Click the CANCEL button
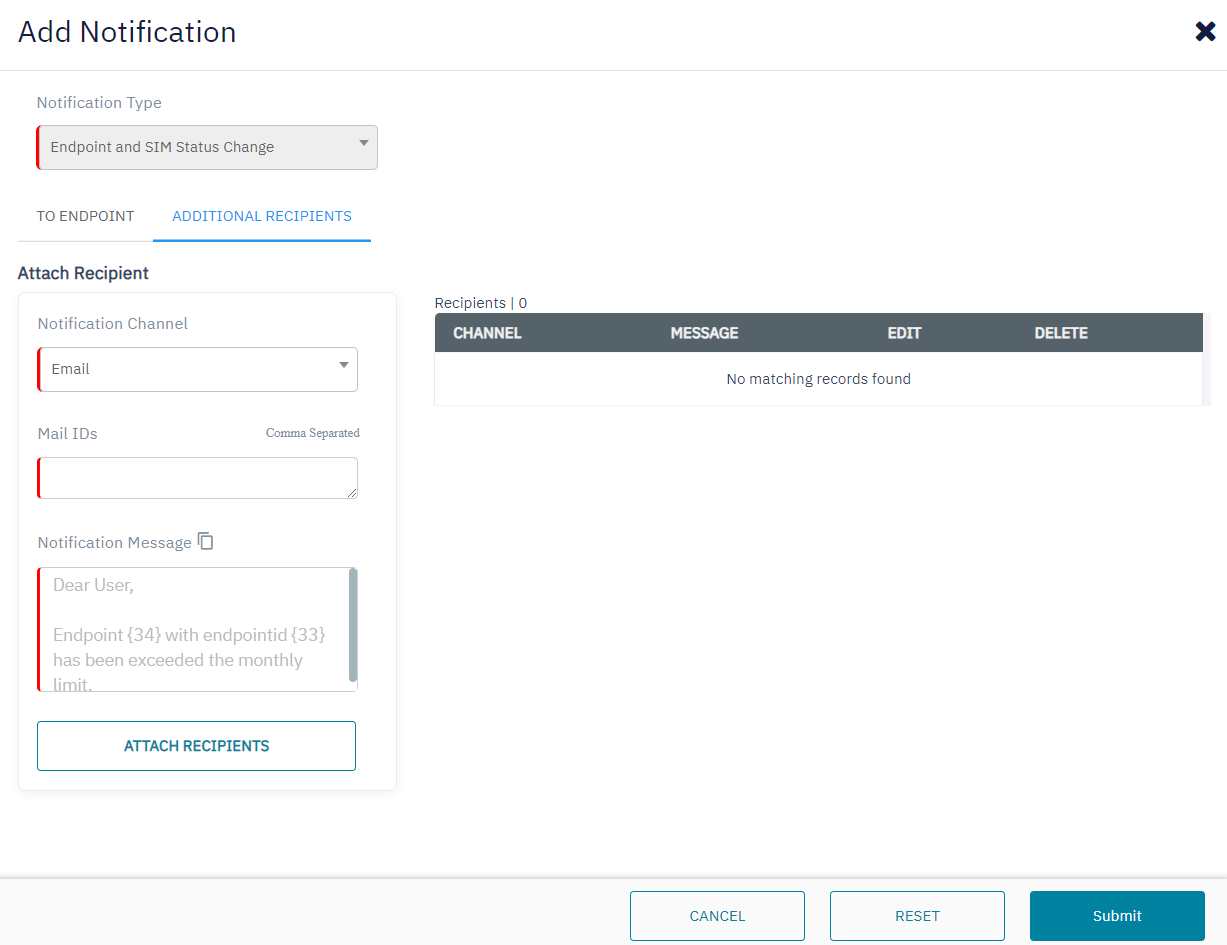This screenshot has width=1227, height=945. click(717, 916)
